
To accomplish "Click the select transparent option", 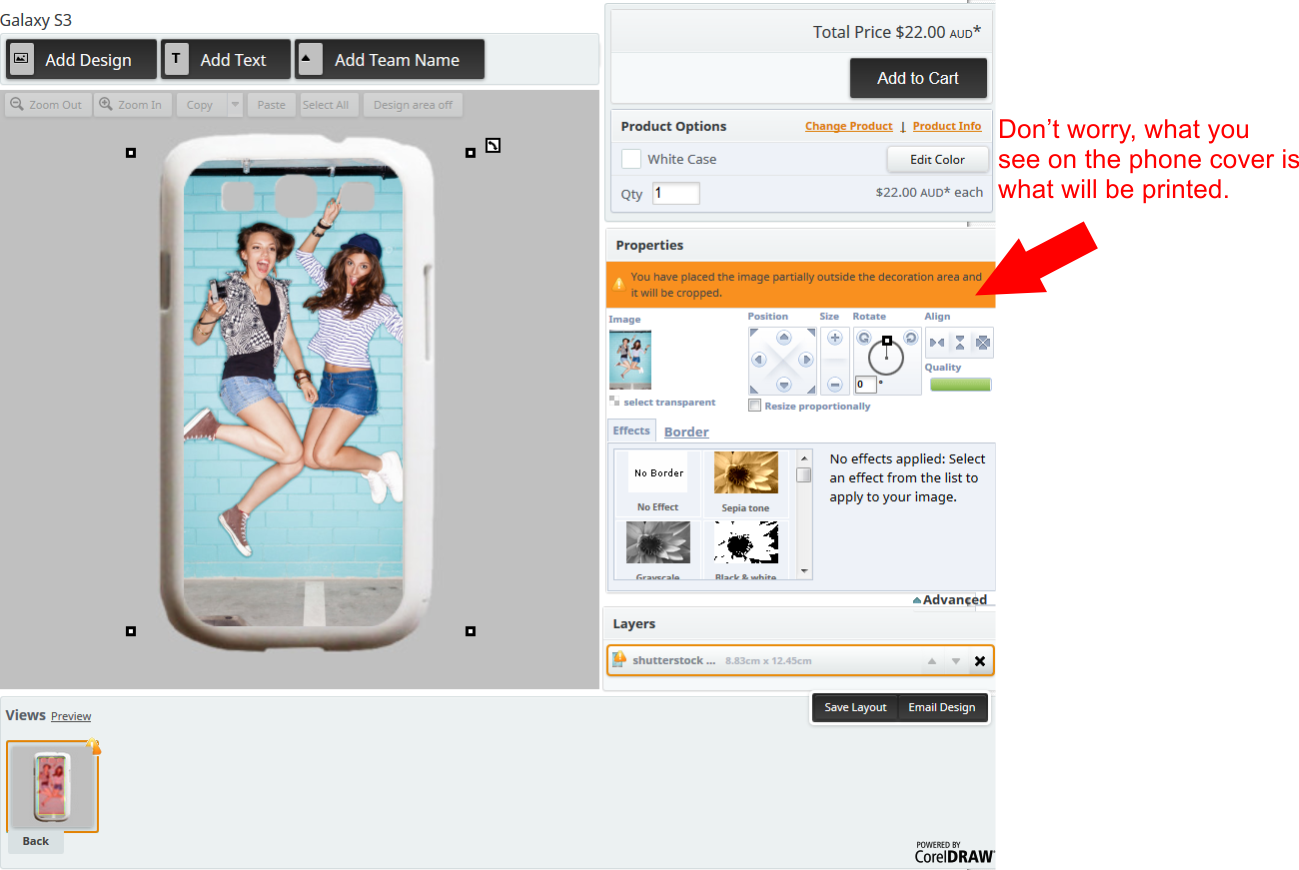I will tap(669, 402).
